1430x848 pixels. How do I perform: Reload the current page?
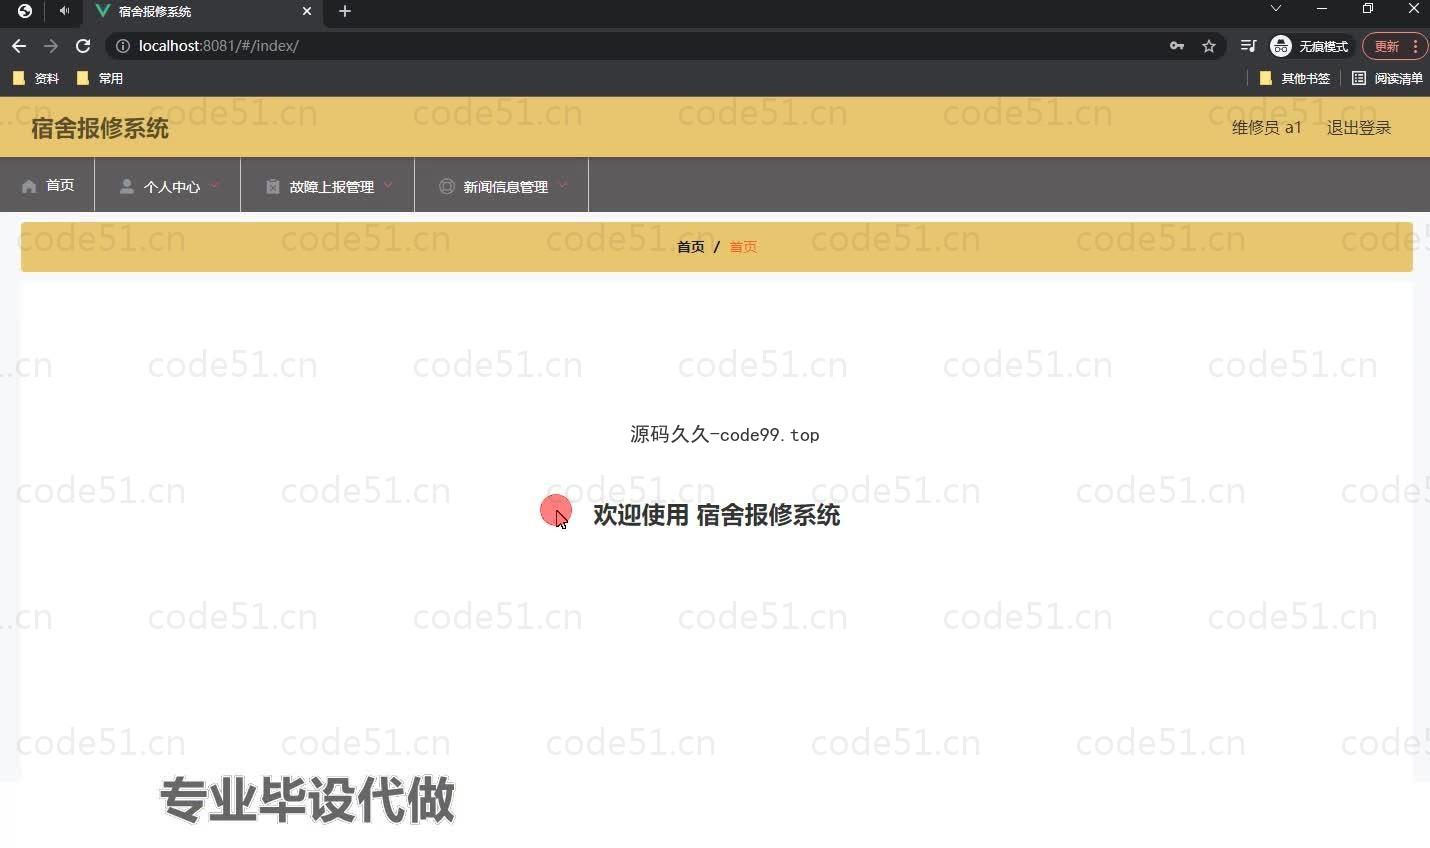pos(83,46)
